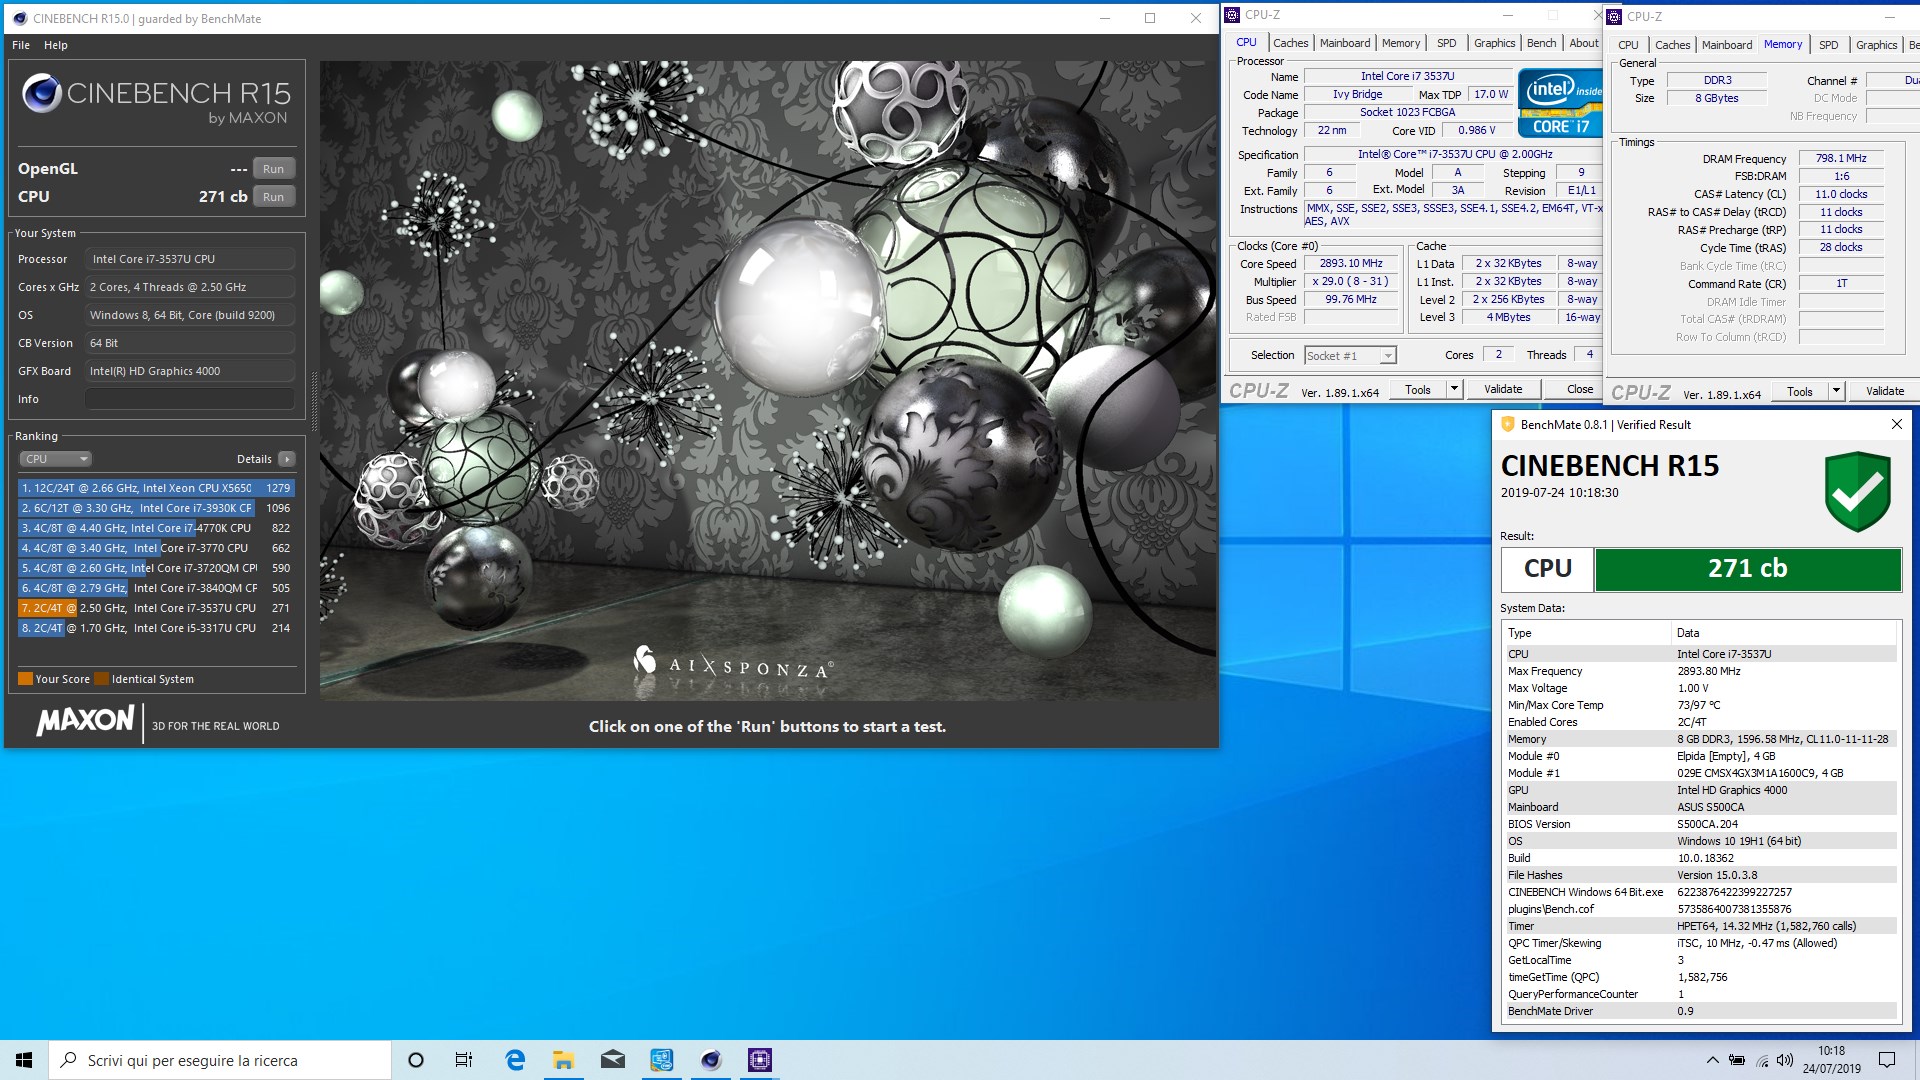The height and width of the screenshot is (1080, 1920).
Task: Select the Mainboard ASUS S500CA row
Action: coord(1700,807)
